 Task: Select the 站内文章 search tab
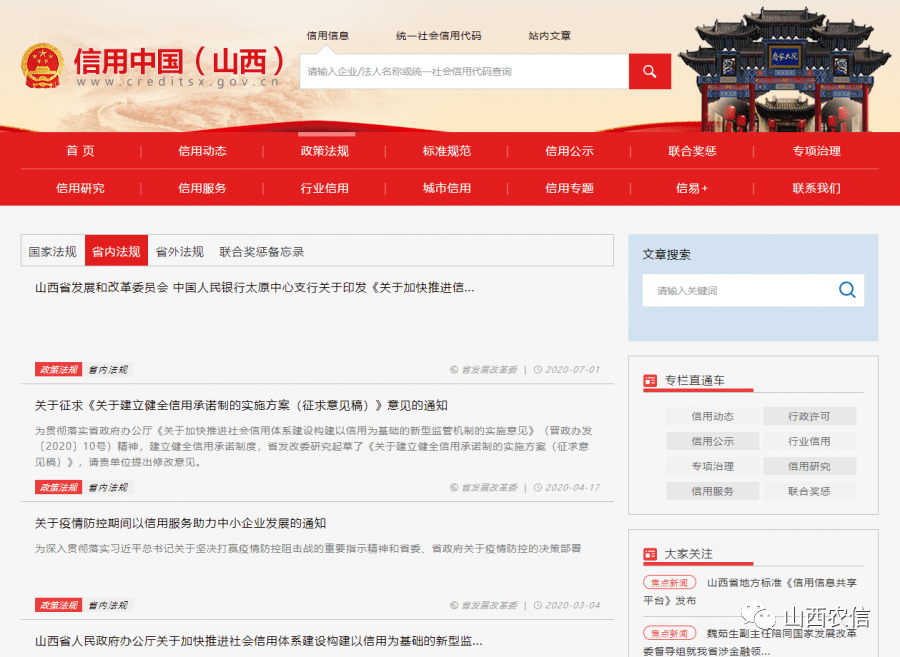pyautogui.click(x=549, y=36)
